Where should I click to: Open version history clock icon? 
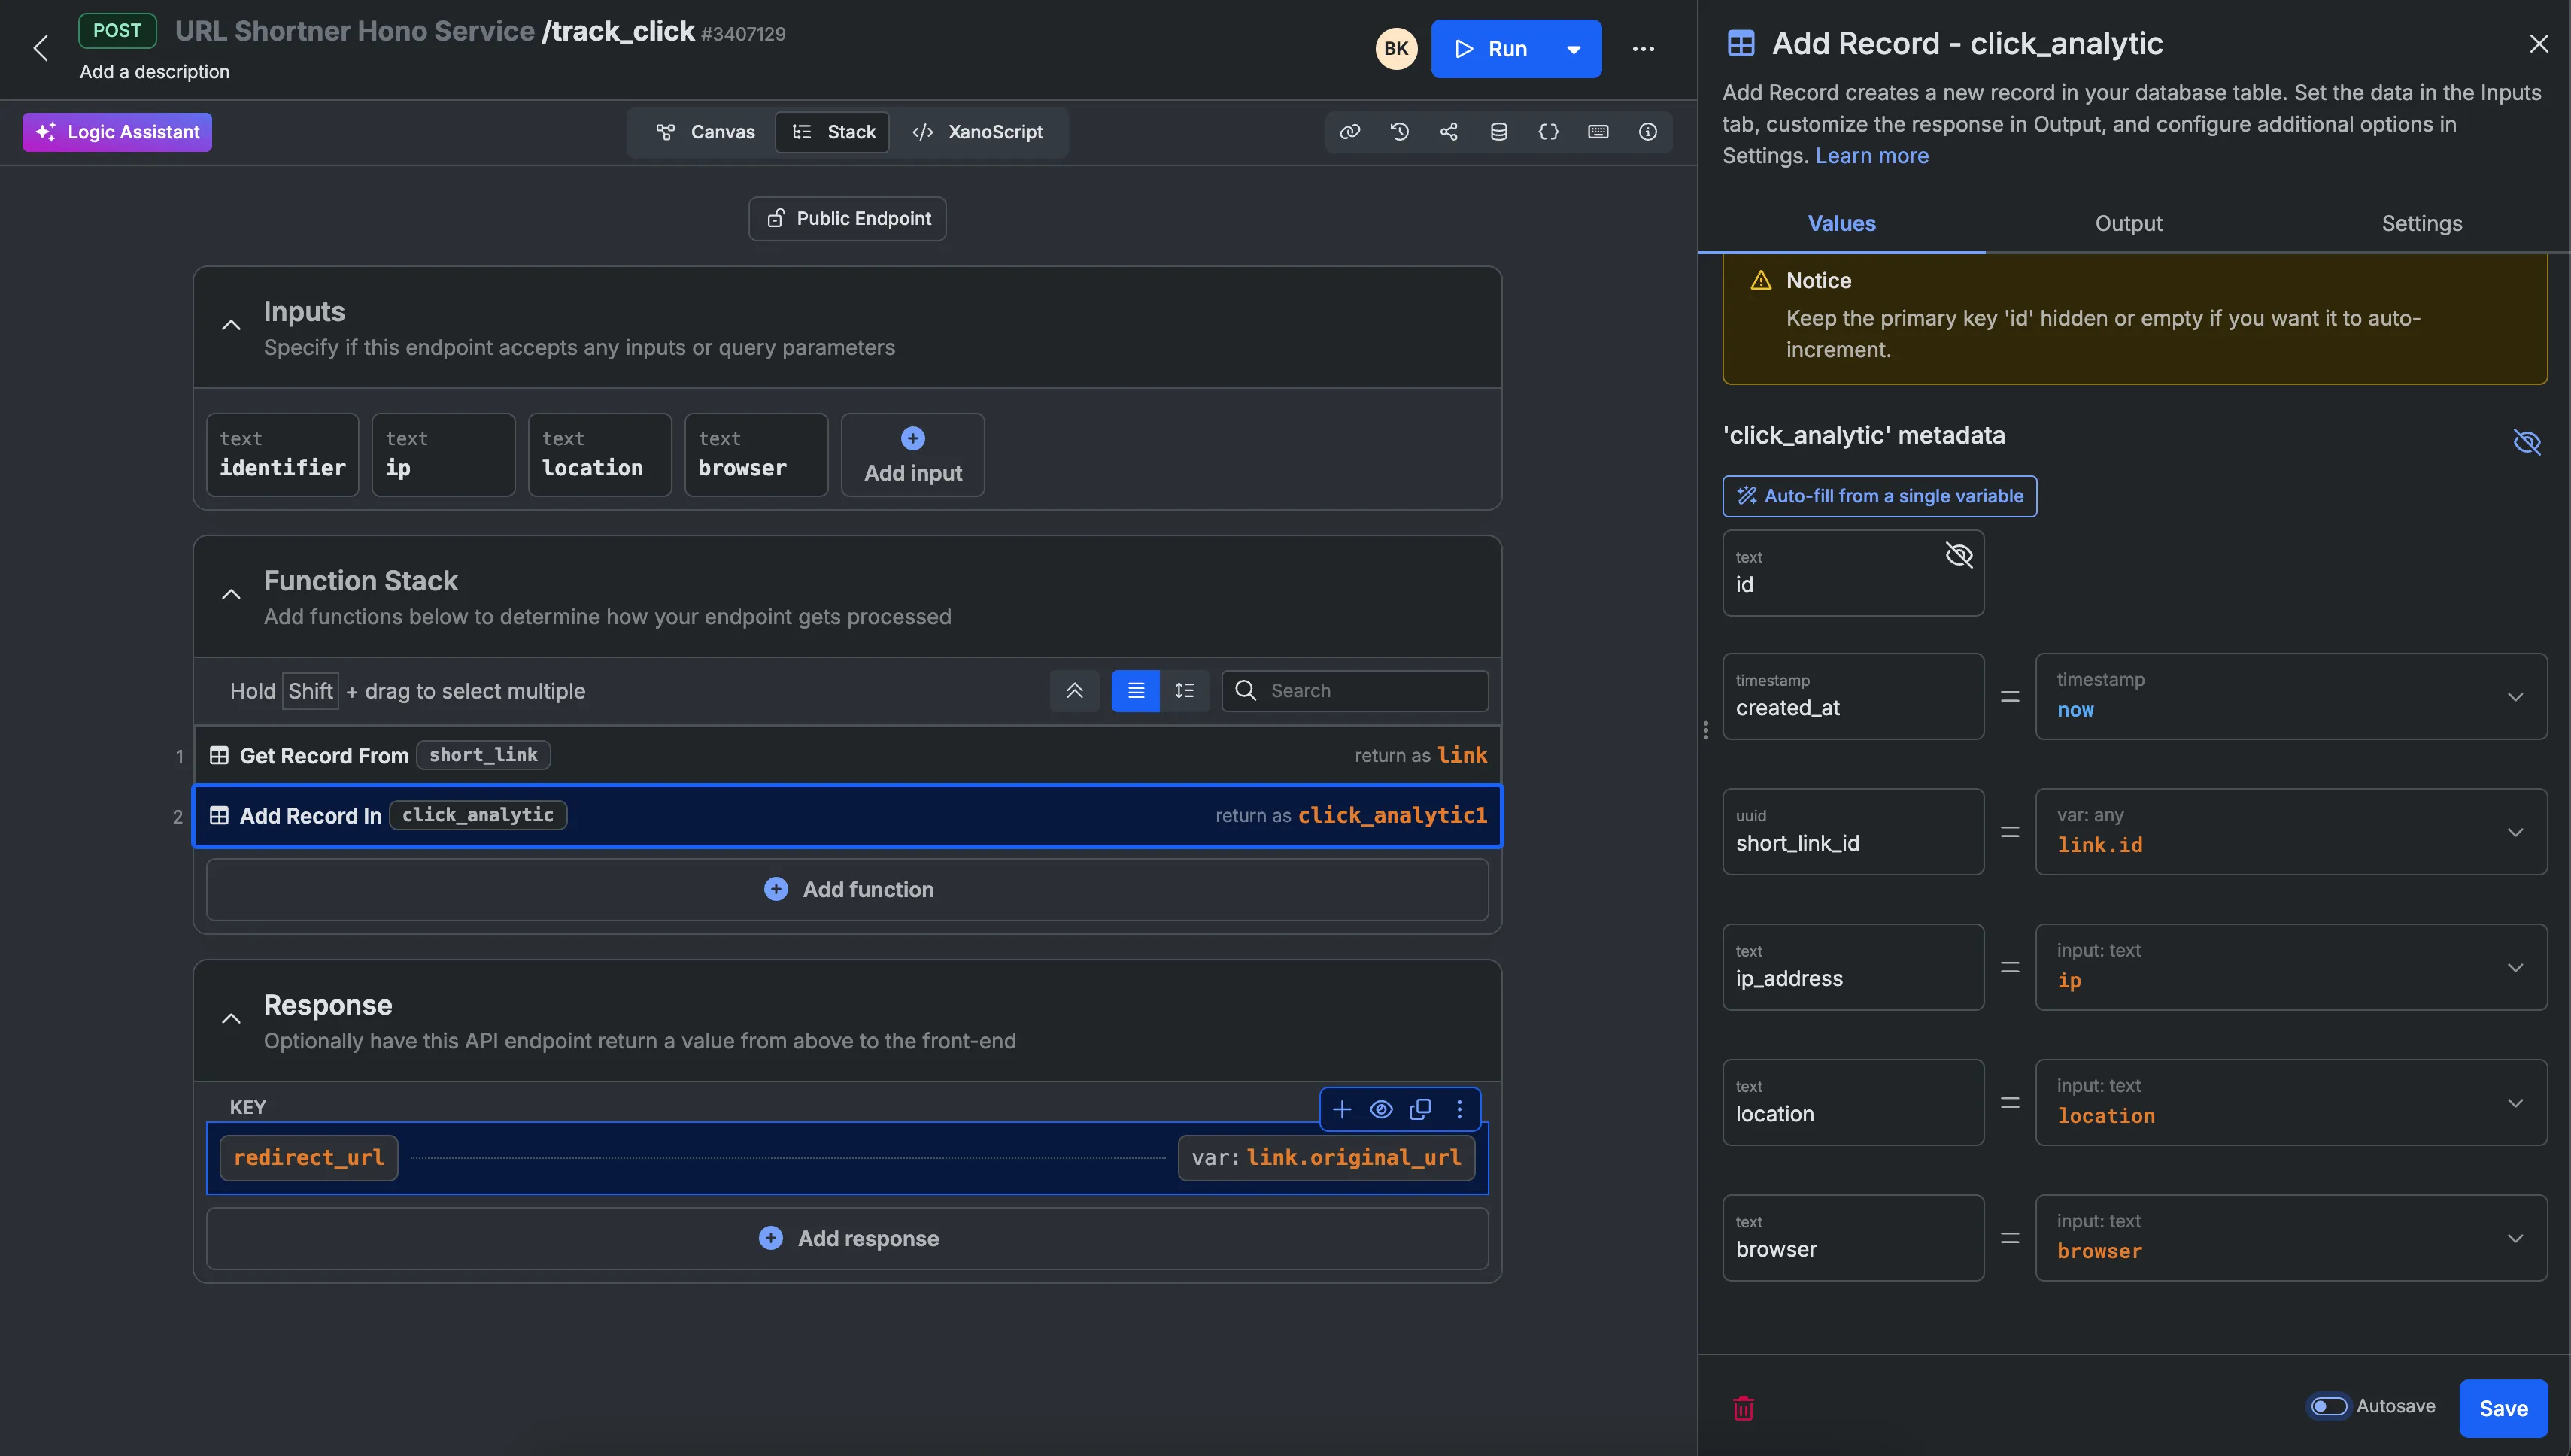tap(1399, 132)
